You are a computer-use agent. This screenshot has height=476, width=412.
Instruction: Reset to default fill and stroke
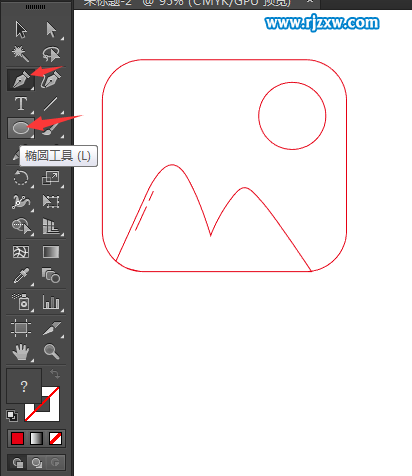coord(12,416)
